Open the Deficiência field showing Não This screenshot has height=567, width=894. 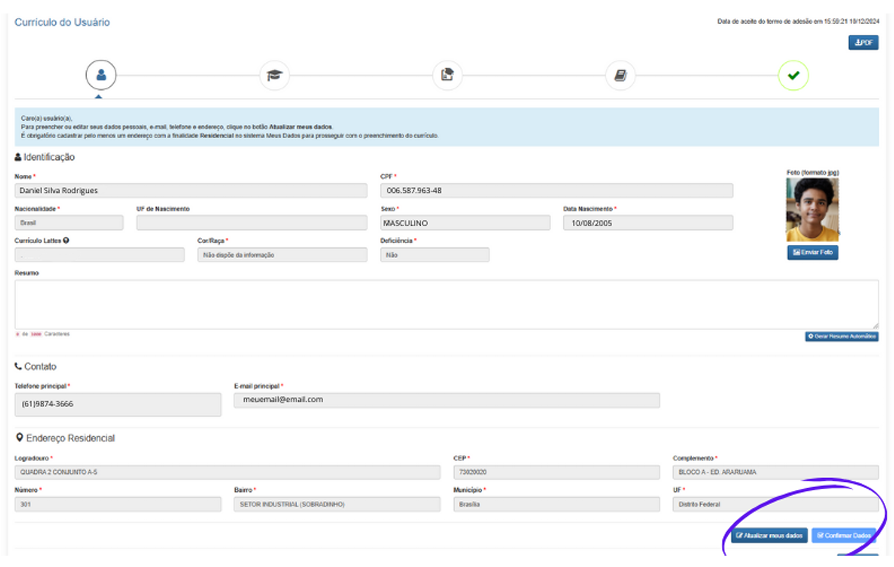pos(434,255)
